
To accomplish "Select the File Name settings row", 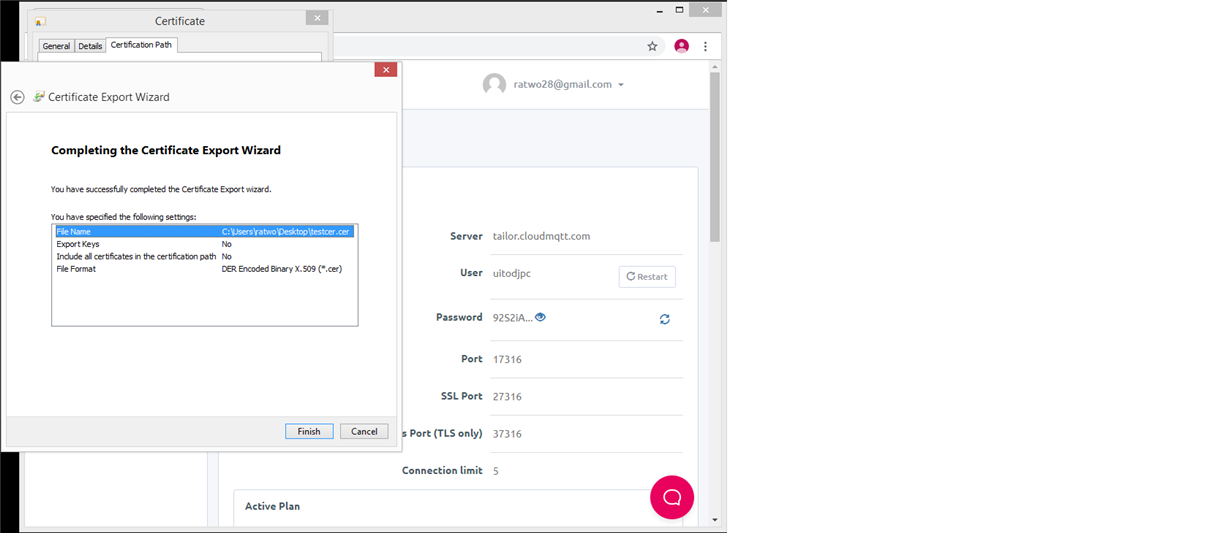I will point(204,231).
